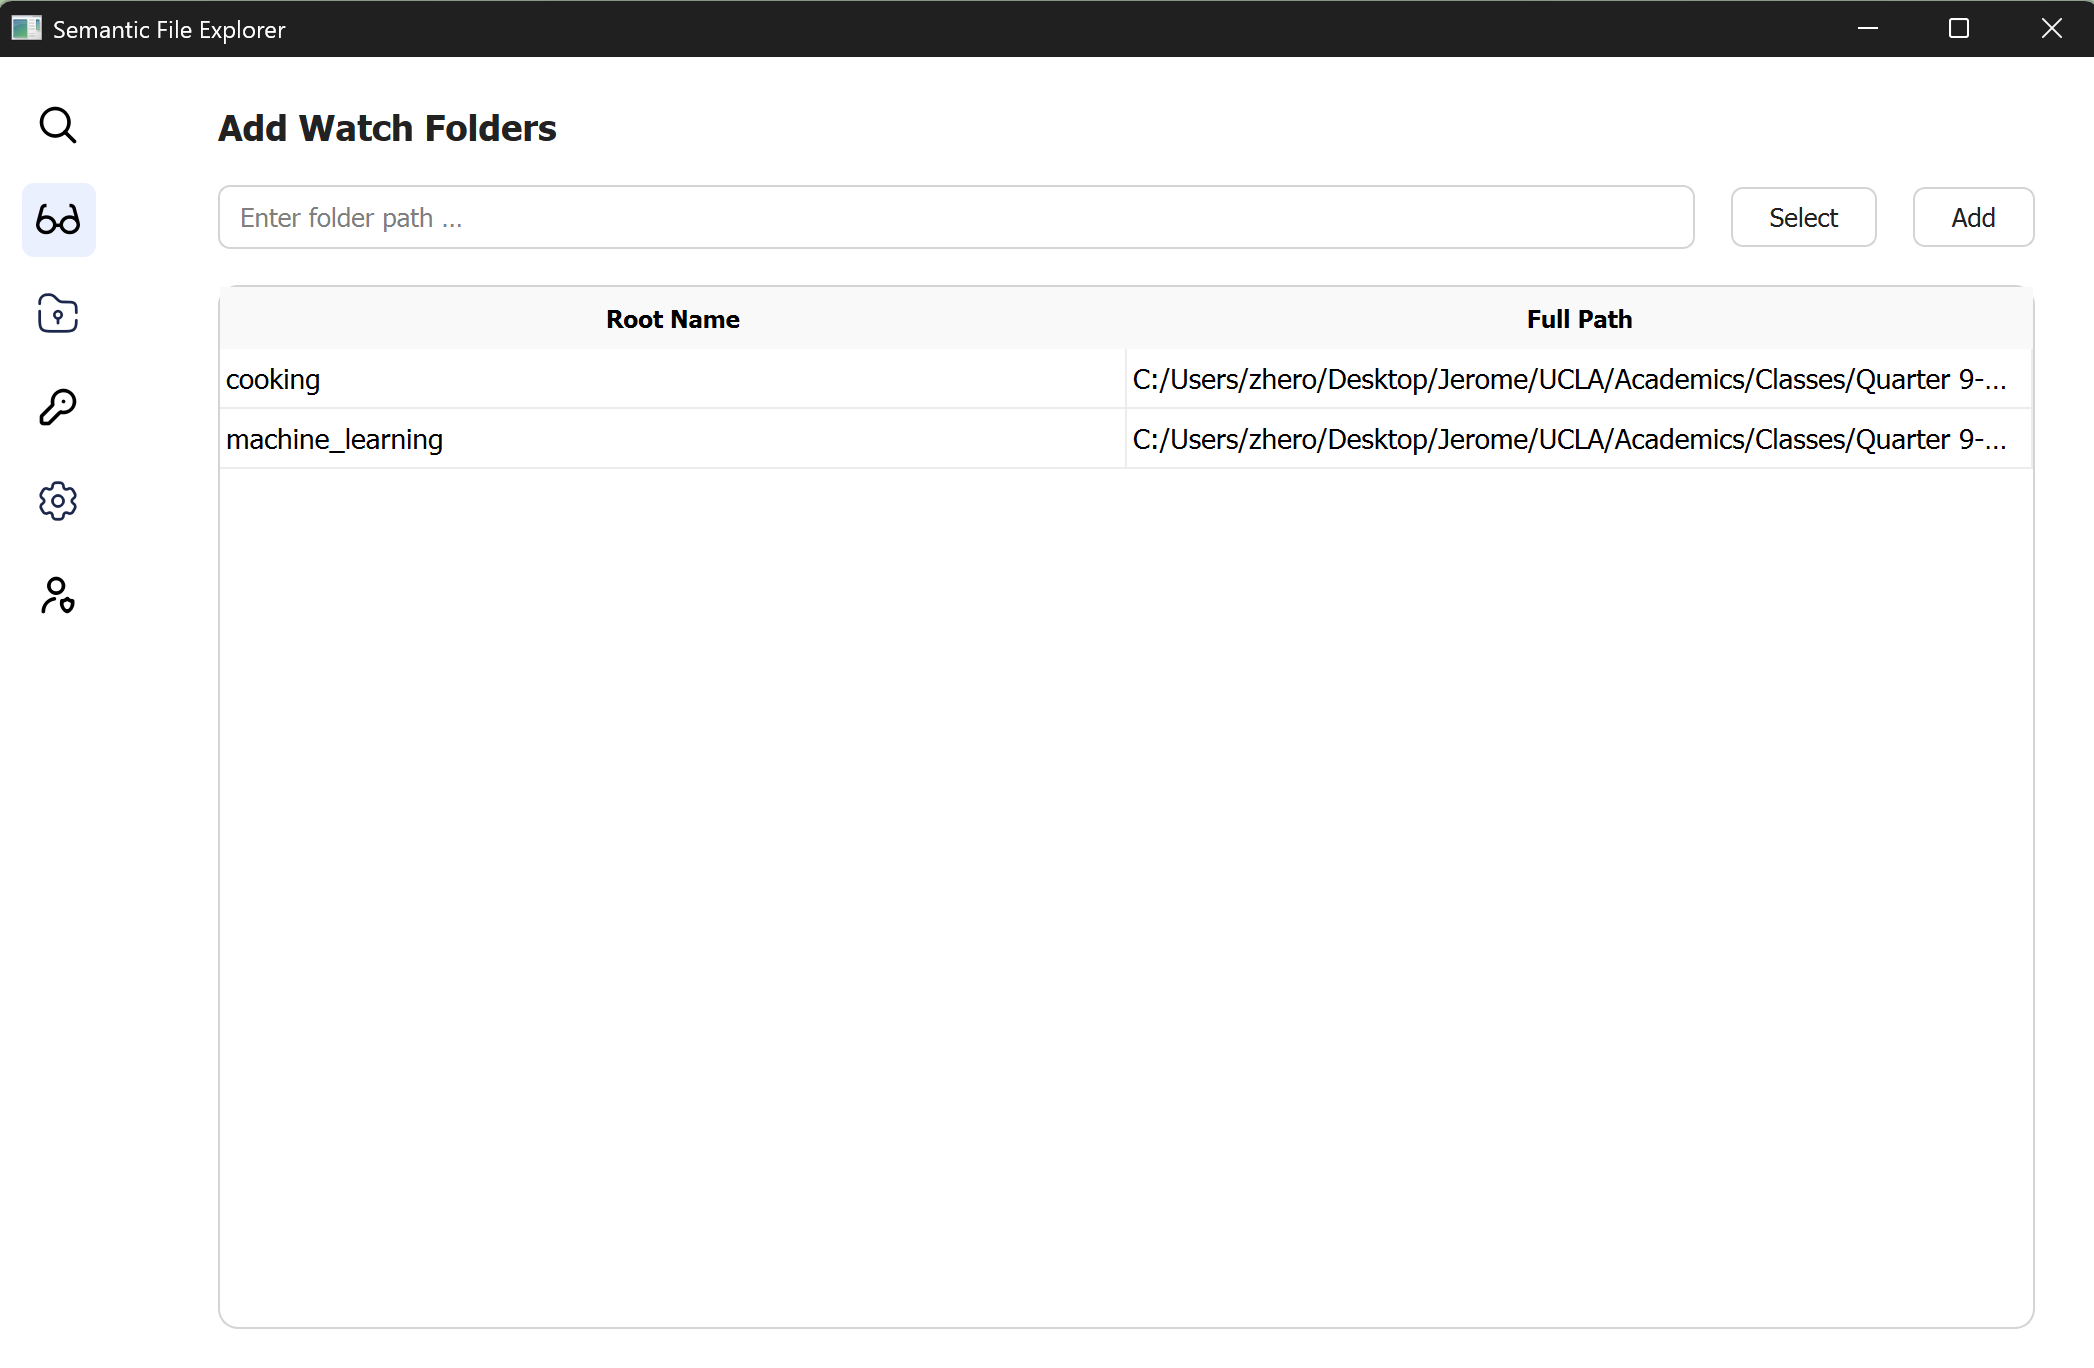Image resolution: width=2094 pixels, height=1368 pixels.
Task: Open the folder sync icon in sidebar
Action: pos(58,313)
